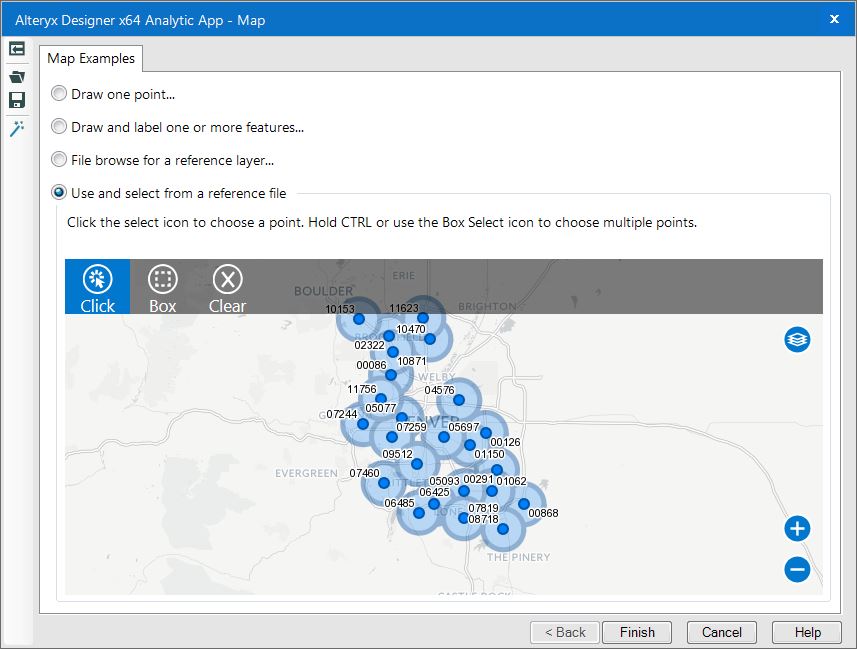Click the Finish button
Image resolution: width=857 pixels, height=649 pixels.
click(636, 632)
